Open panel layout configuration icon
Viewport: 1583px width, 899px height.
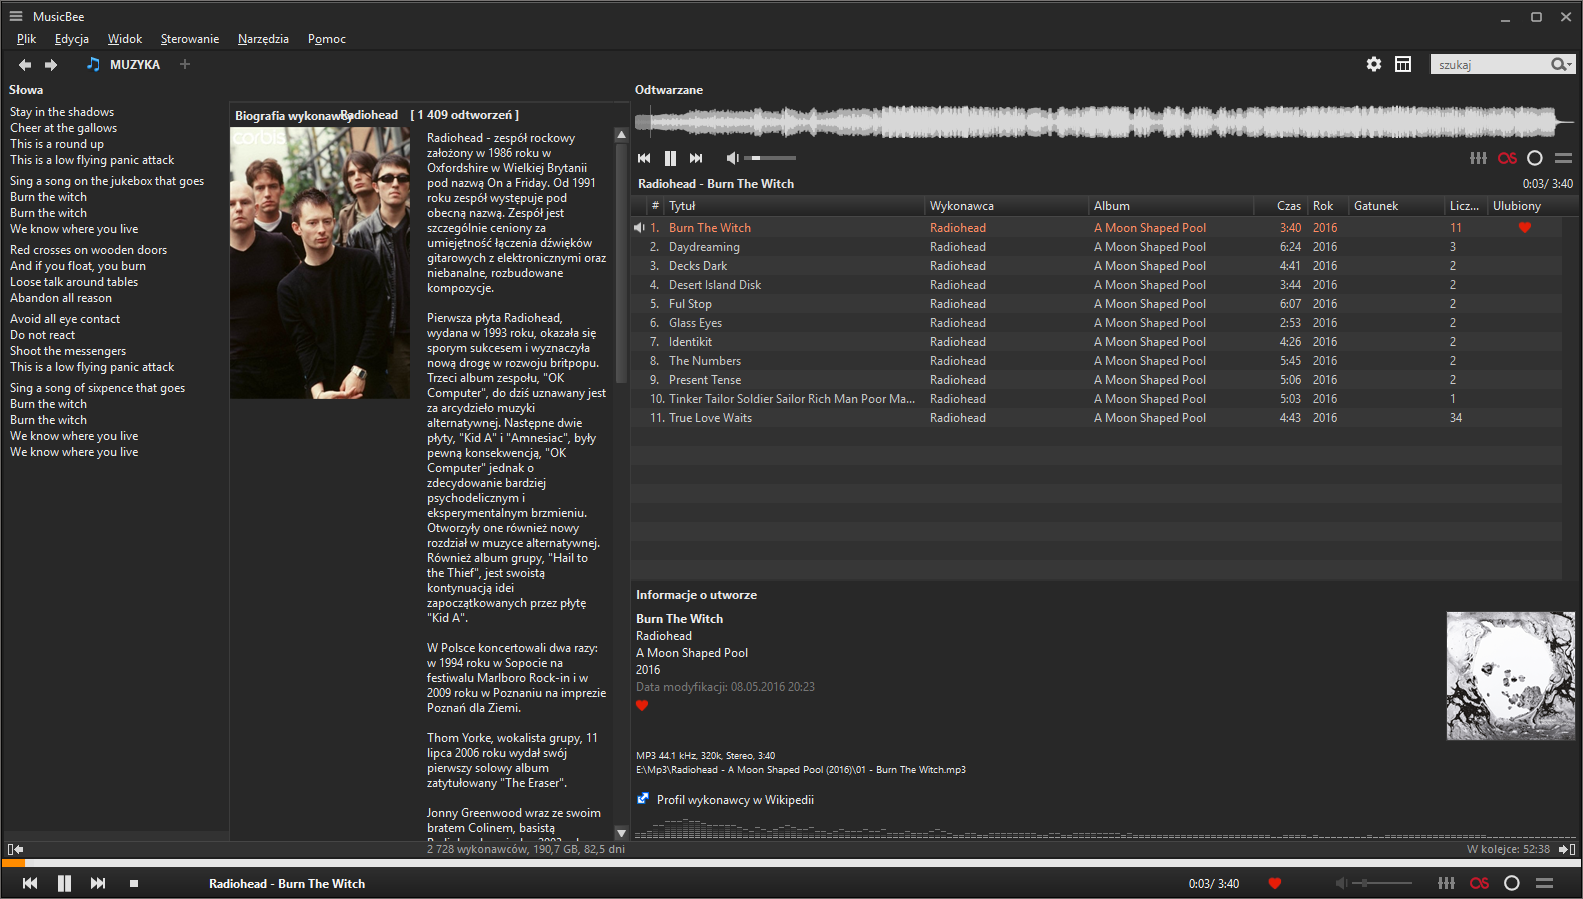(1403, 64)
